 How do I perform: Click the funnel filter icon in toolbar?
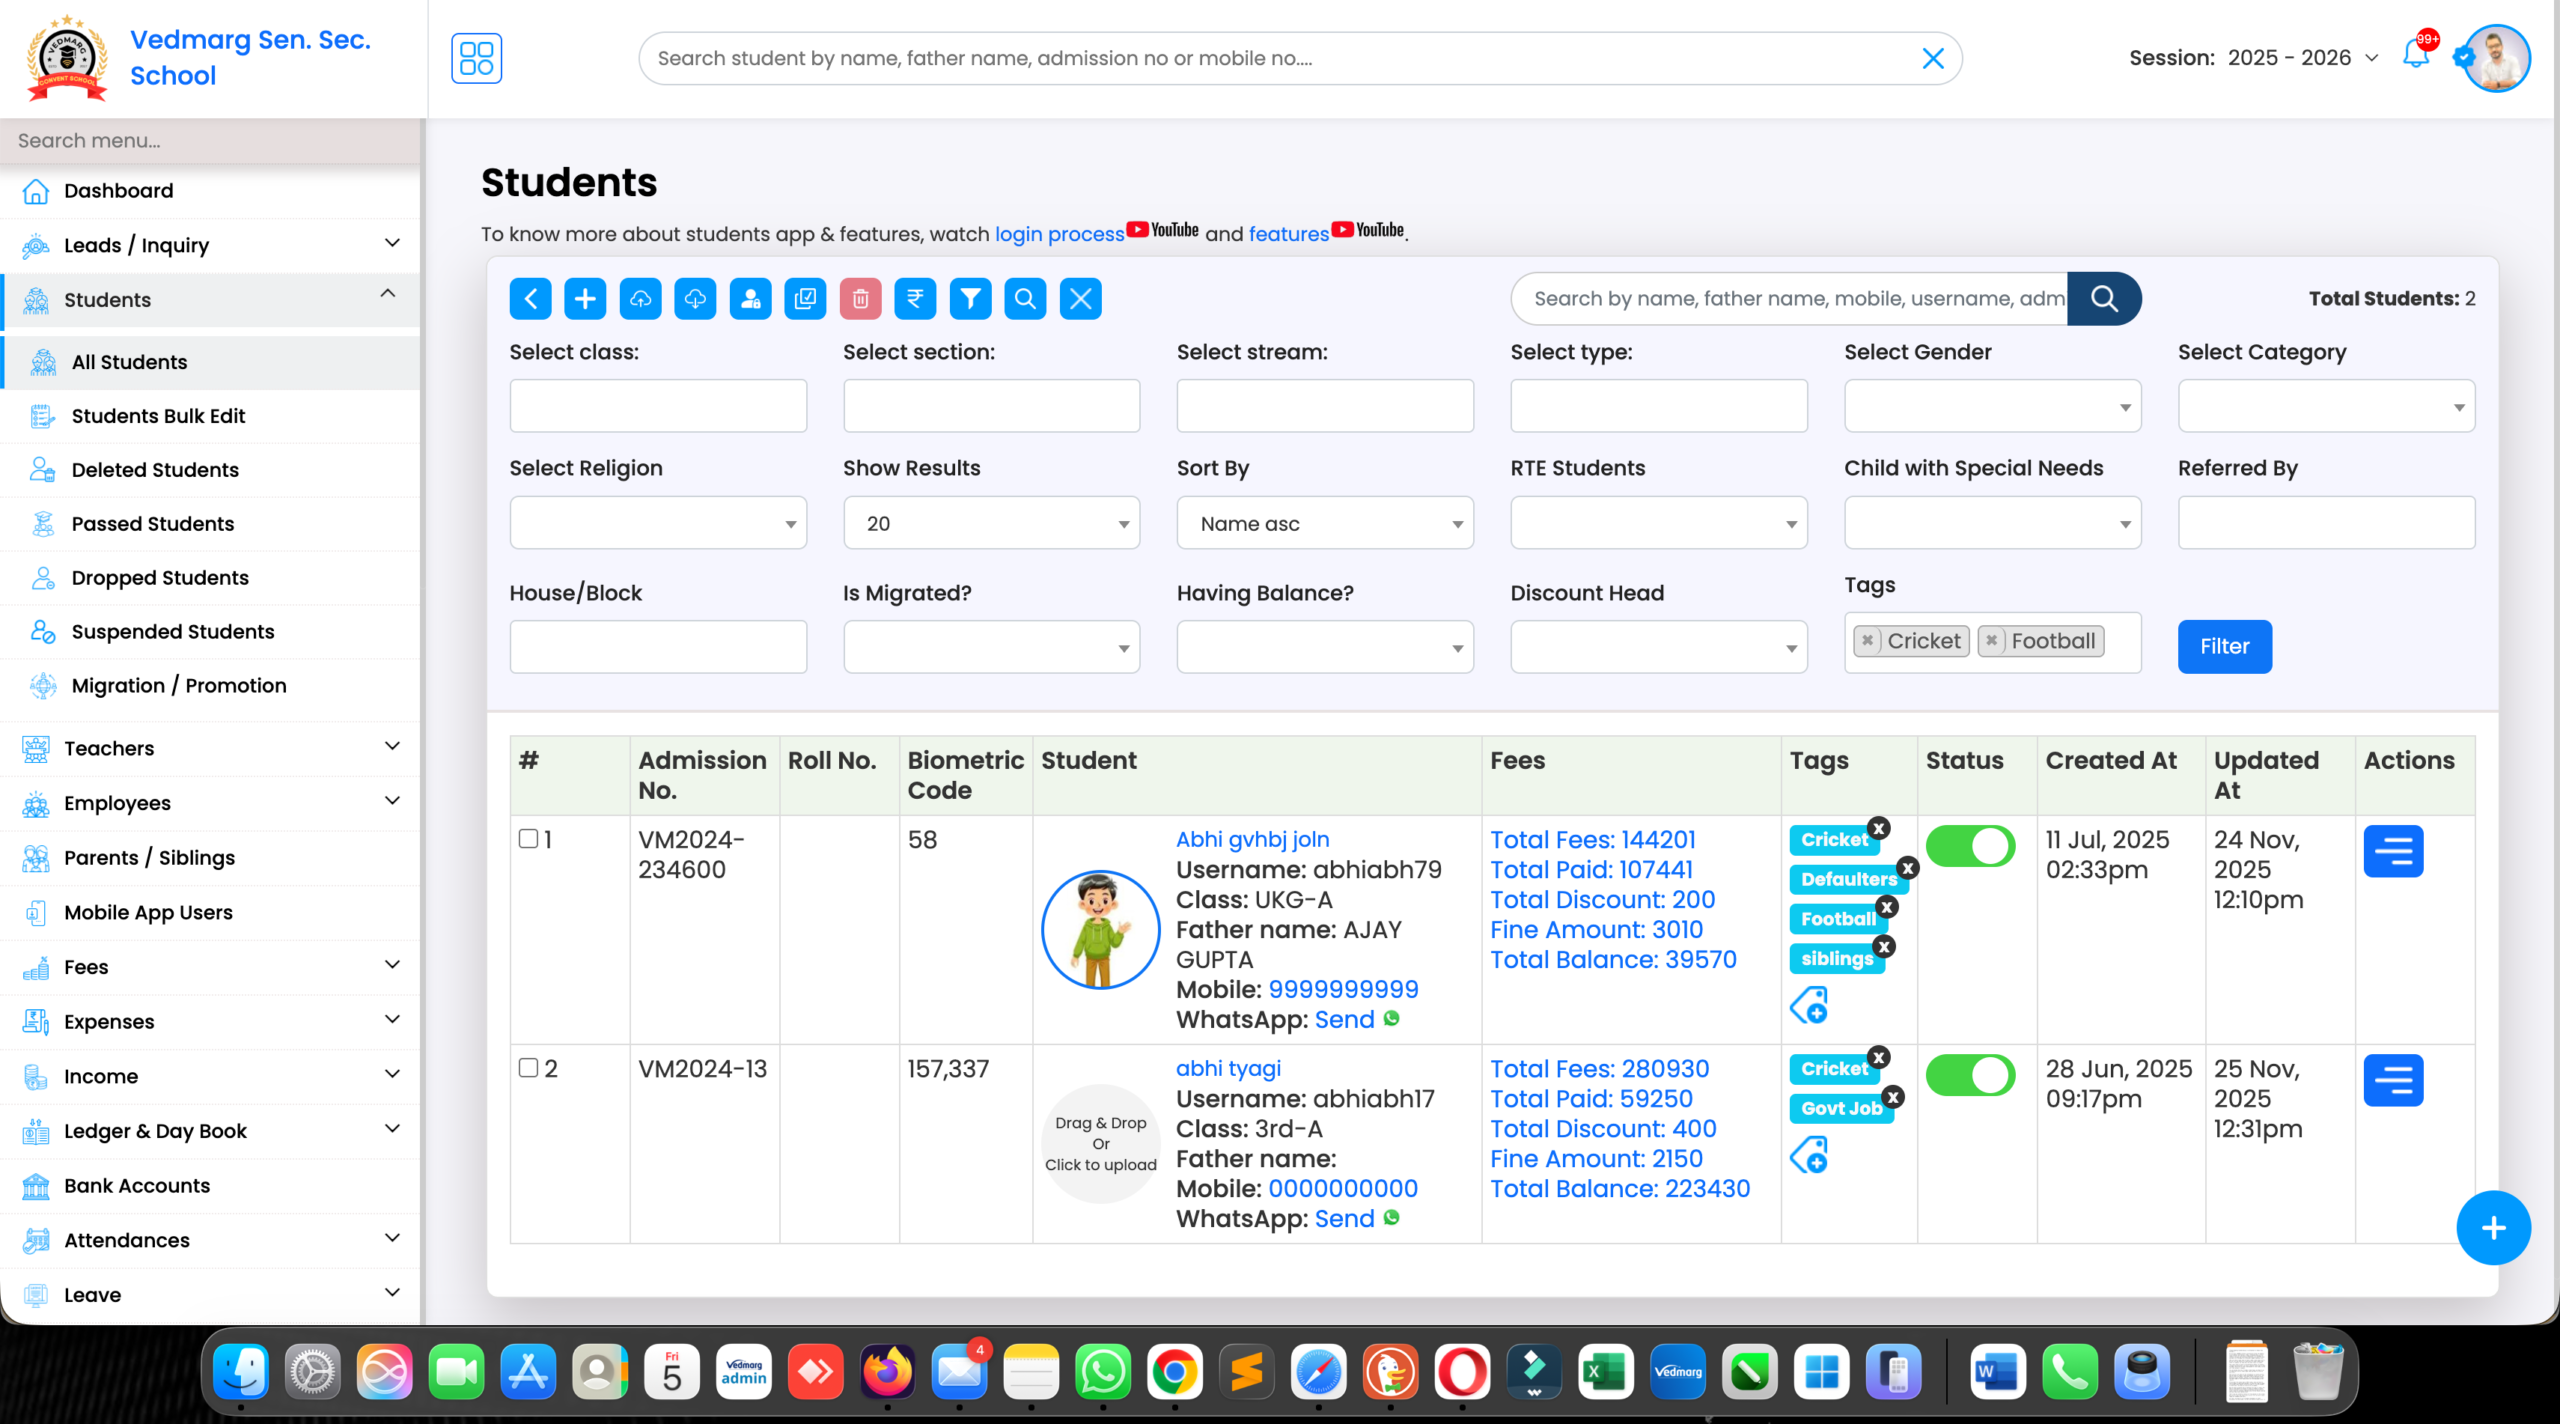969,298
